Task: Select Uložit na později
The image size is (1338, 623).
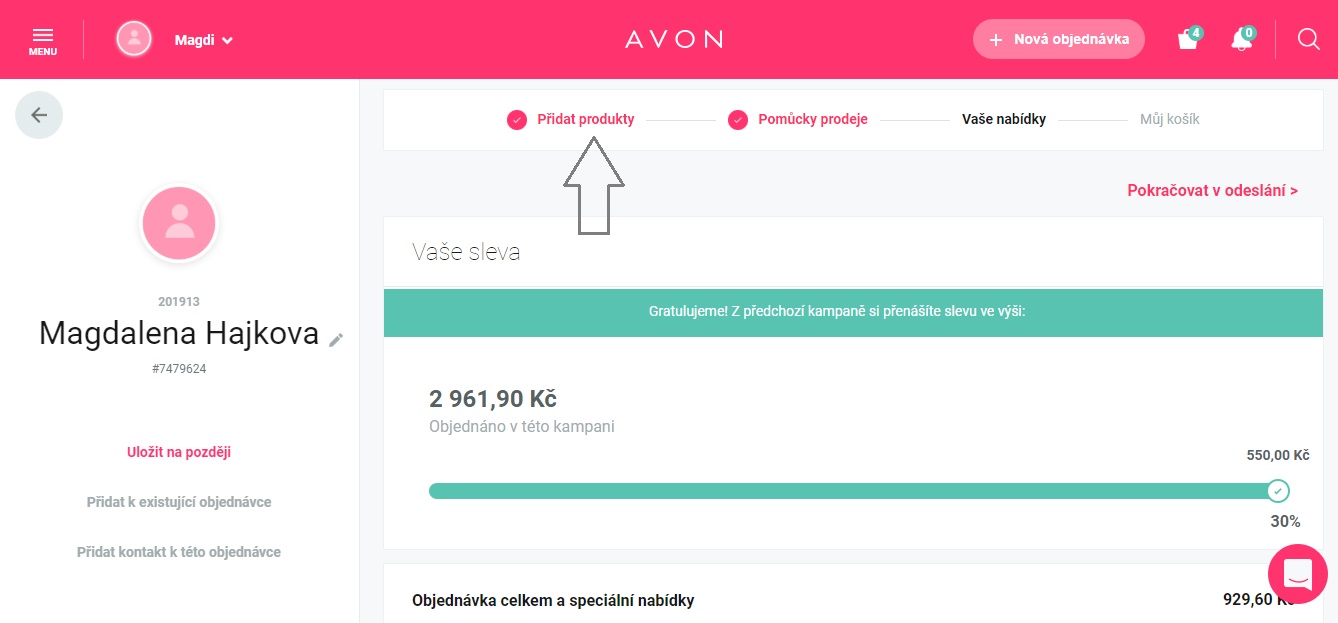Action: tap(179, 452)
